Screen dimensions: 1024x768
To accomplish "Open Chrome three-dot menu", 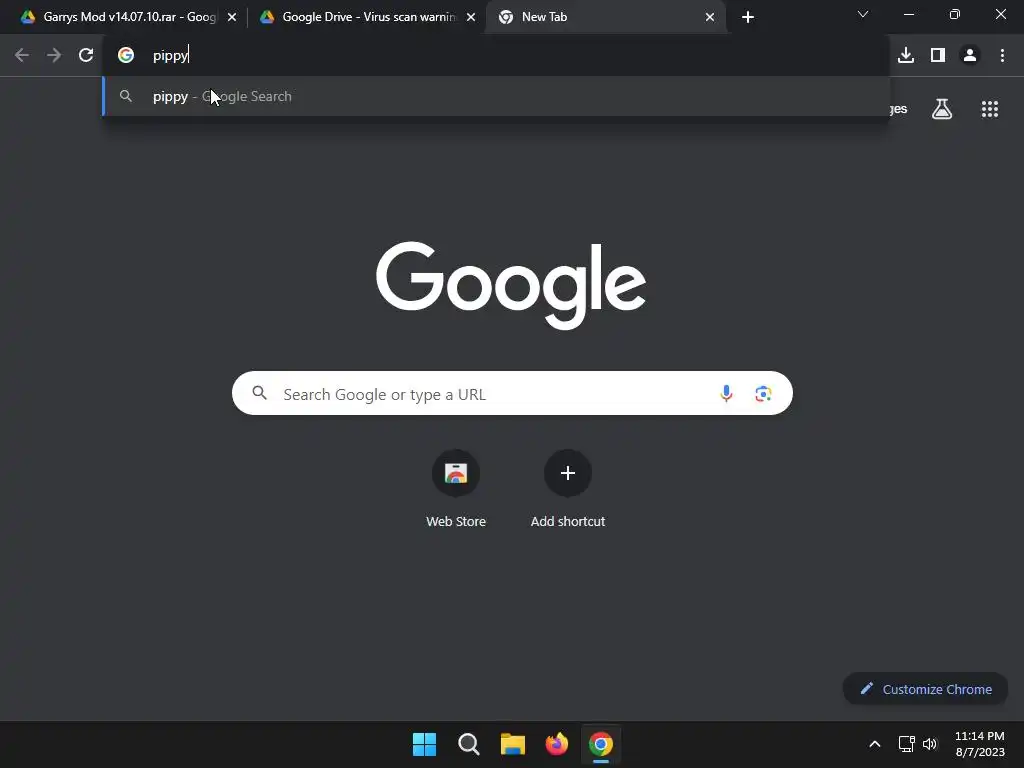I will (1002, 55).
